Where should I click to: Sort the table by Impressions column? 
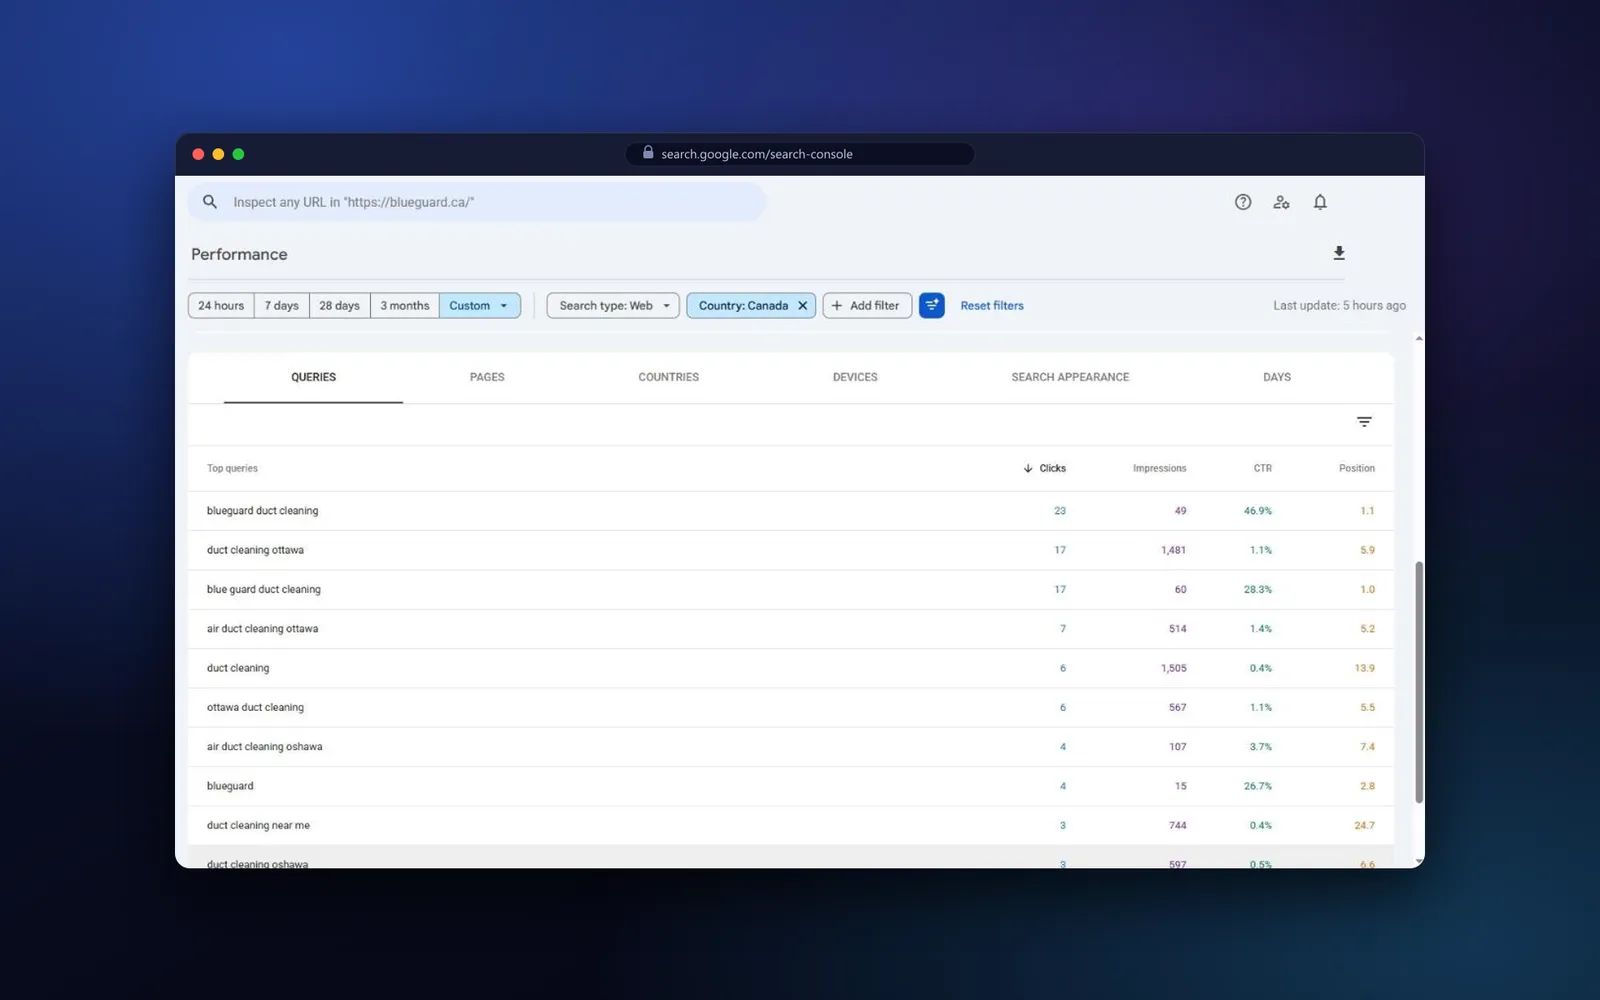click(x=1159, y=468)
